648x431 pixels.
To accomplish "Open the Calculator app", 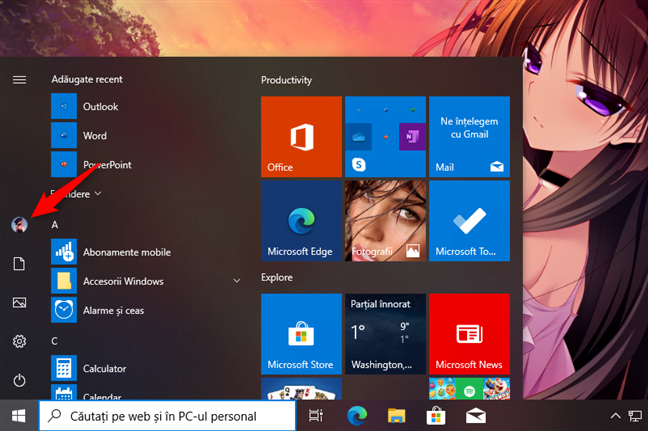I will pos(145,369).
